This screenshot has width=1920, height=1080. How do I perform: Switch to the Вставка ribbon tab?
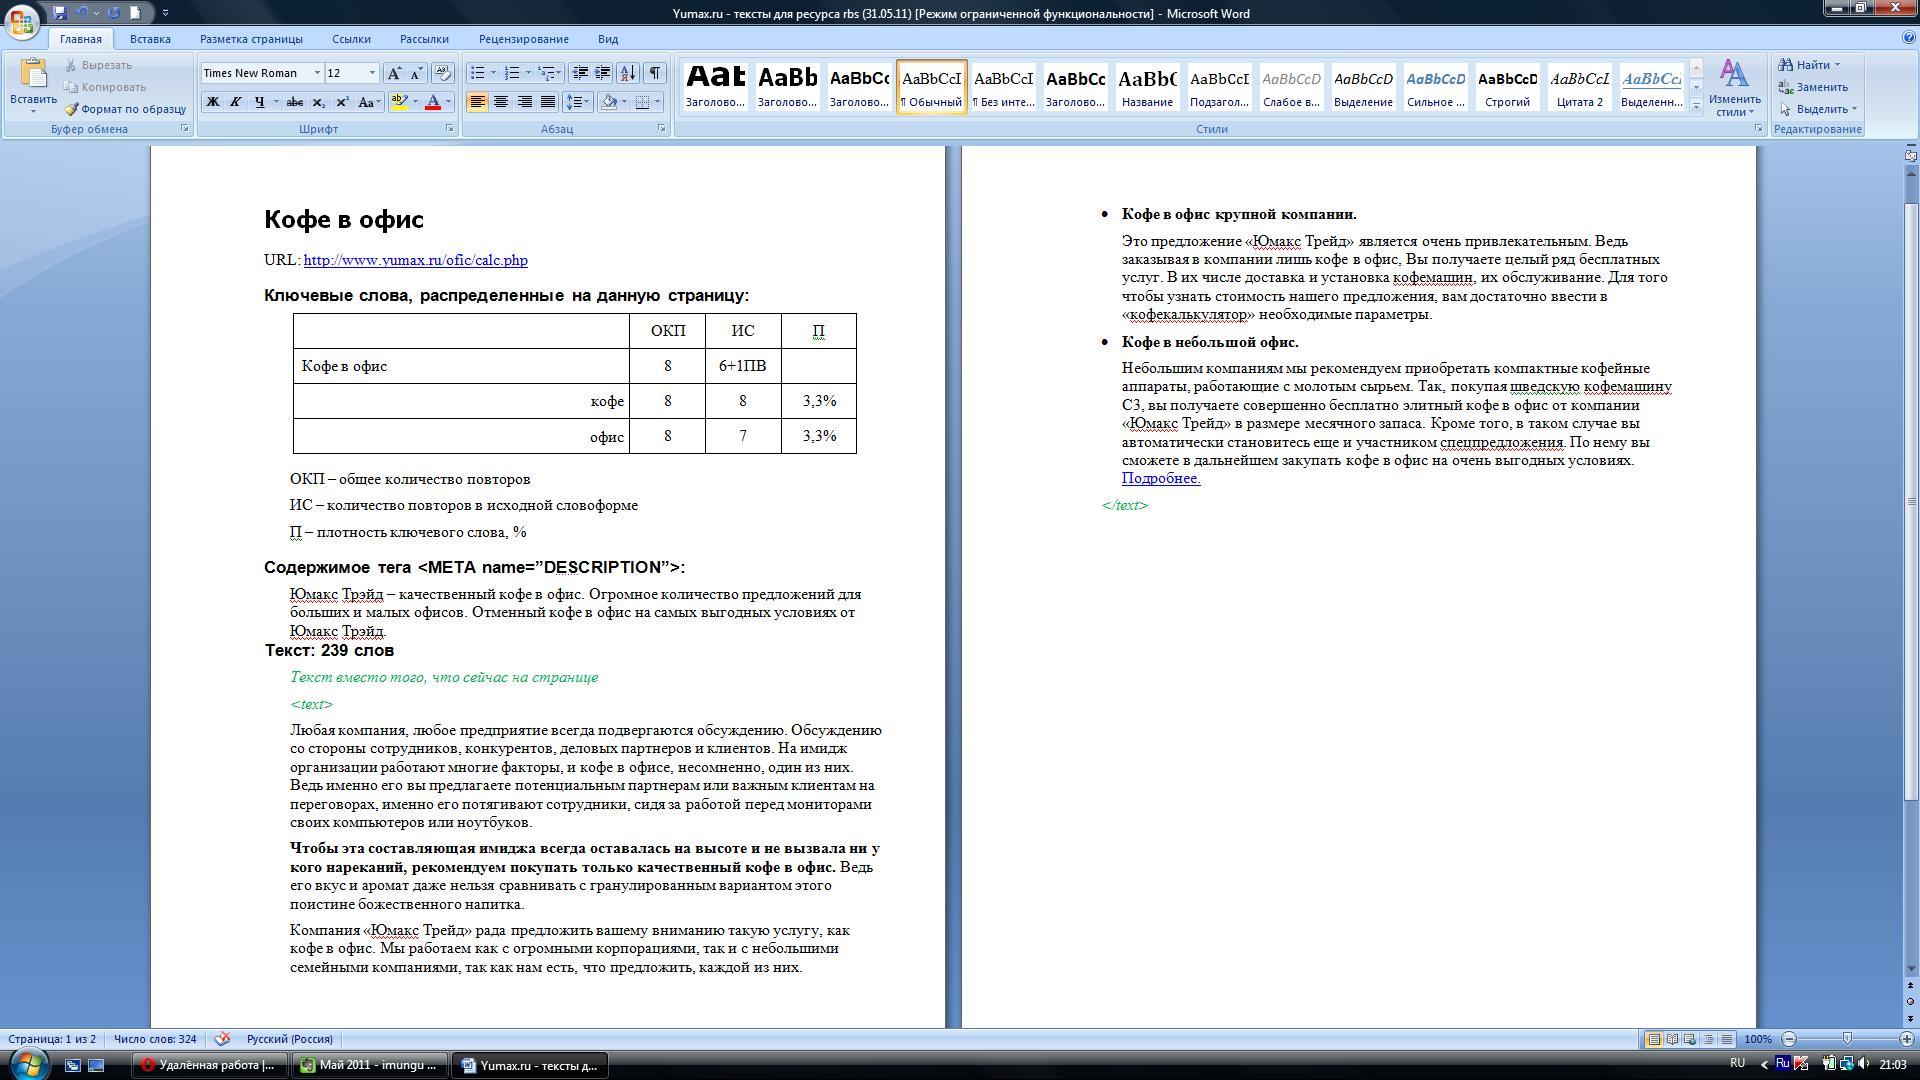pyautogui.click(x=150, y=39)
